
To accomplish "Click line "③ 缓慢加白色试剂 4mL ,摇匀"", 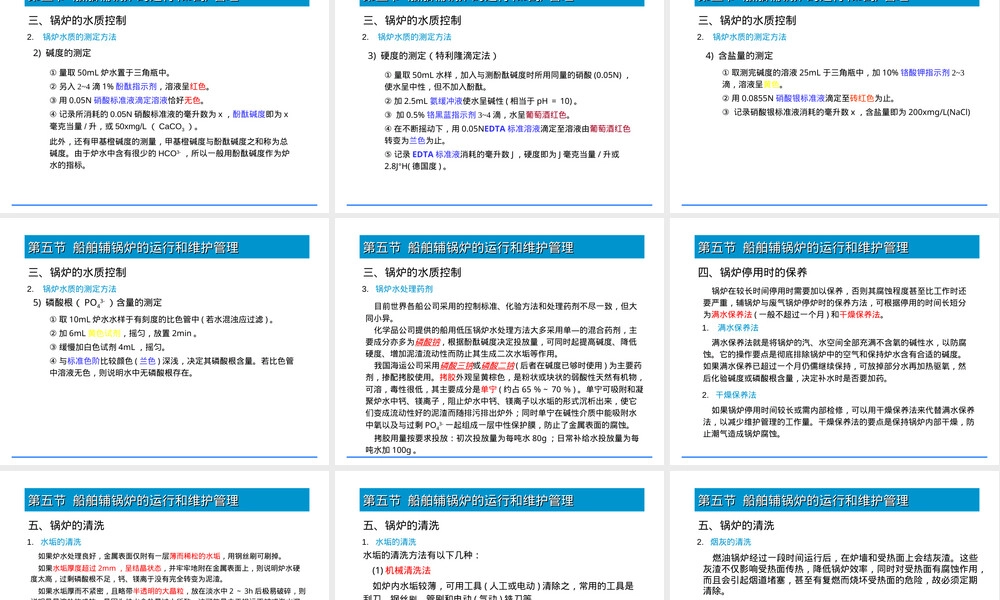I will 108,347.
